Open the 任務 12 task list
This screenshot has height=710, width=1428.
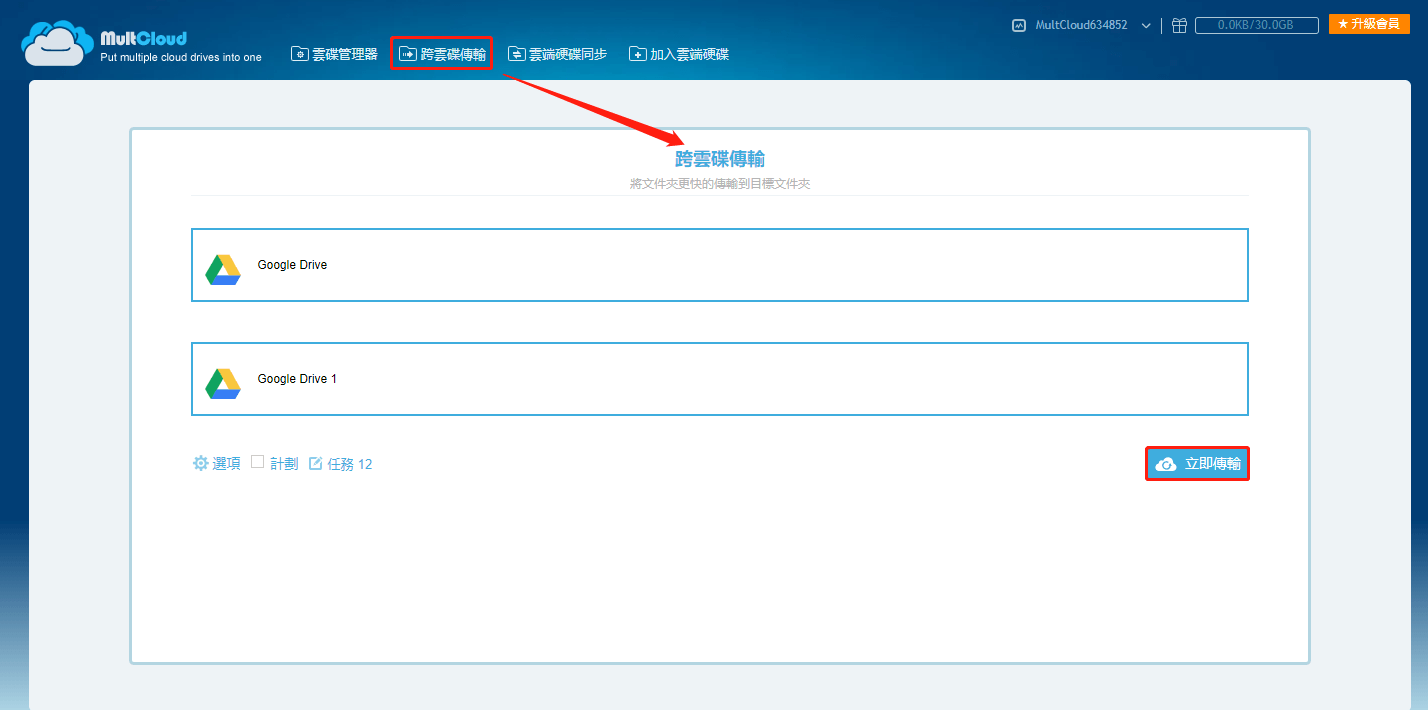coord(350,464)
